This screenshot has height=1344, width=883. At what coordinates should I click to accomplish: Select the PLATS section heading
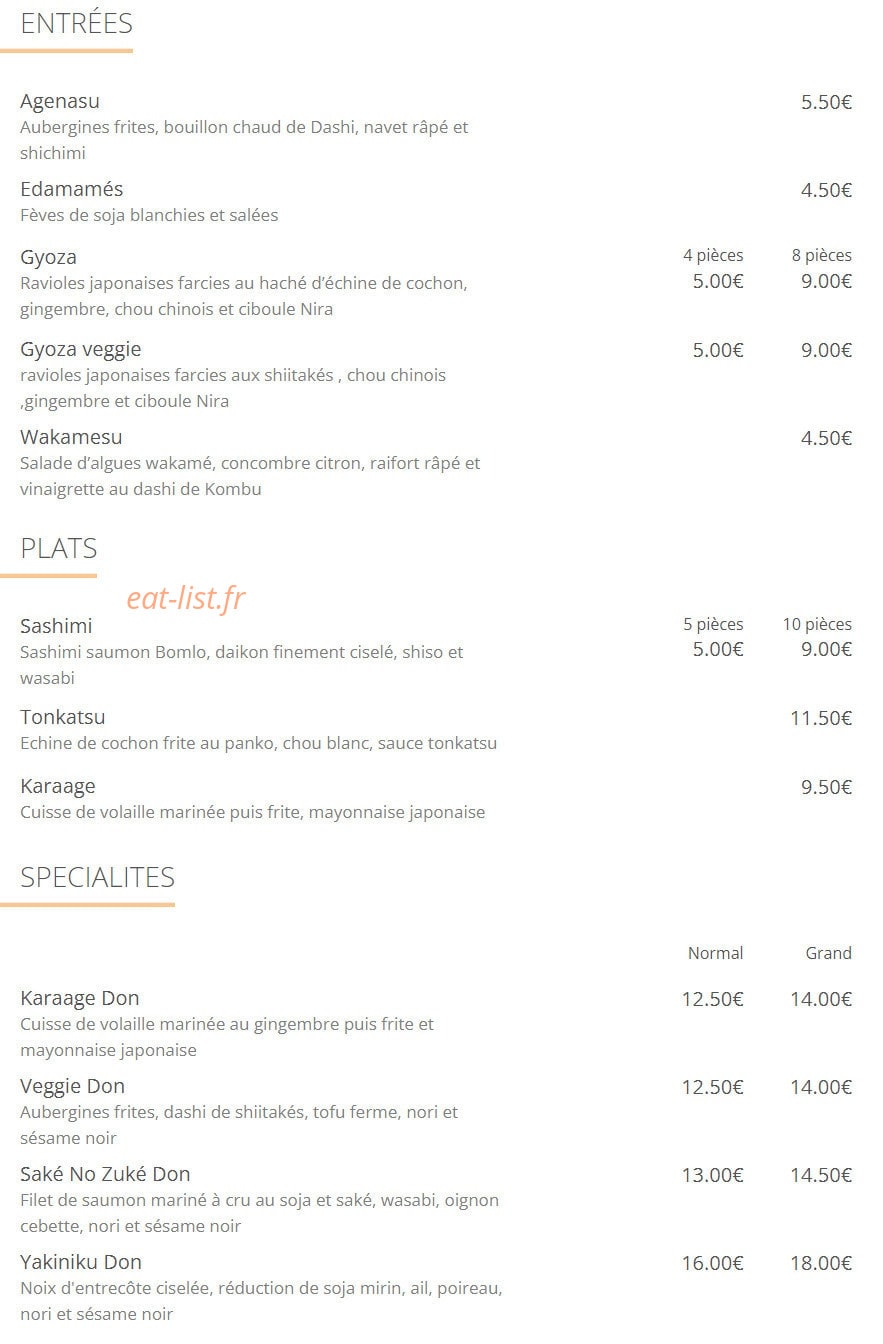(x=59, y=549)
